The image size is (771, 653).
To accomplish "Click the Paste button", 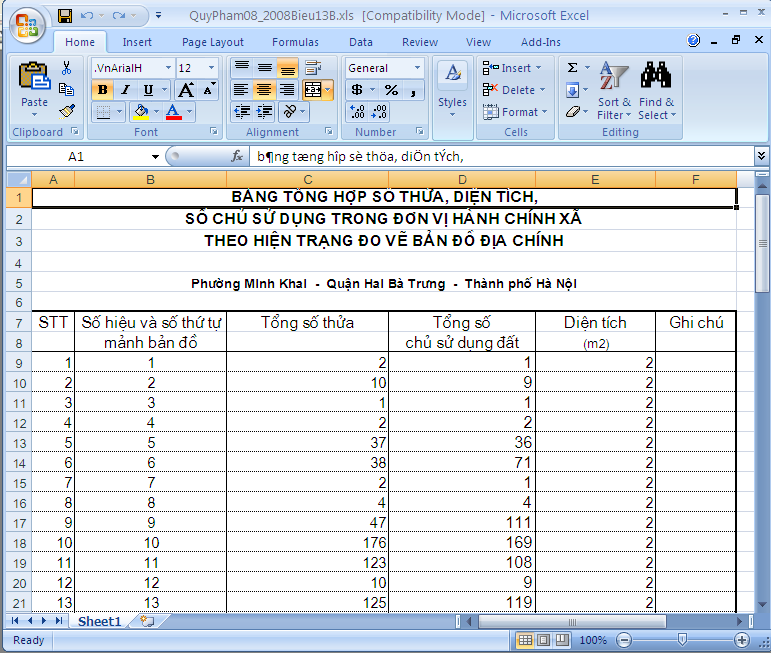I will (x=34, y=88).
